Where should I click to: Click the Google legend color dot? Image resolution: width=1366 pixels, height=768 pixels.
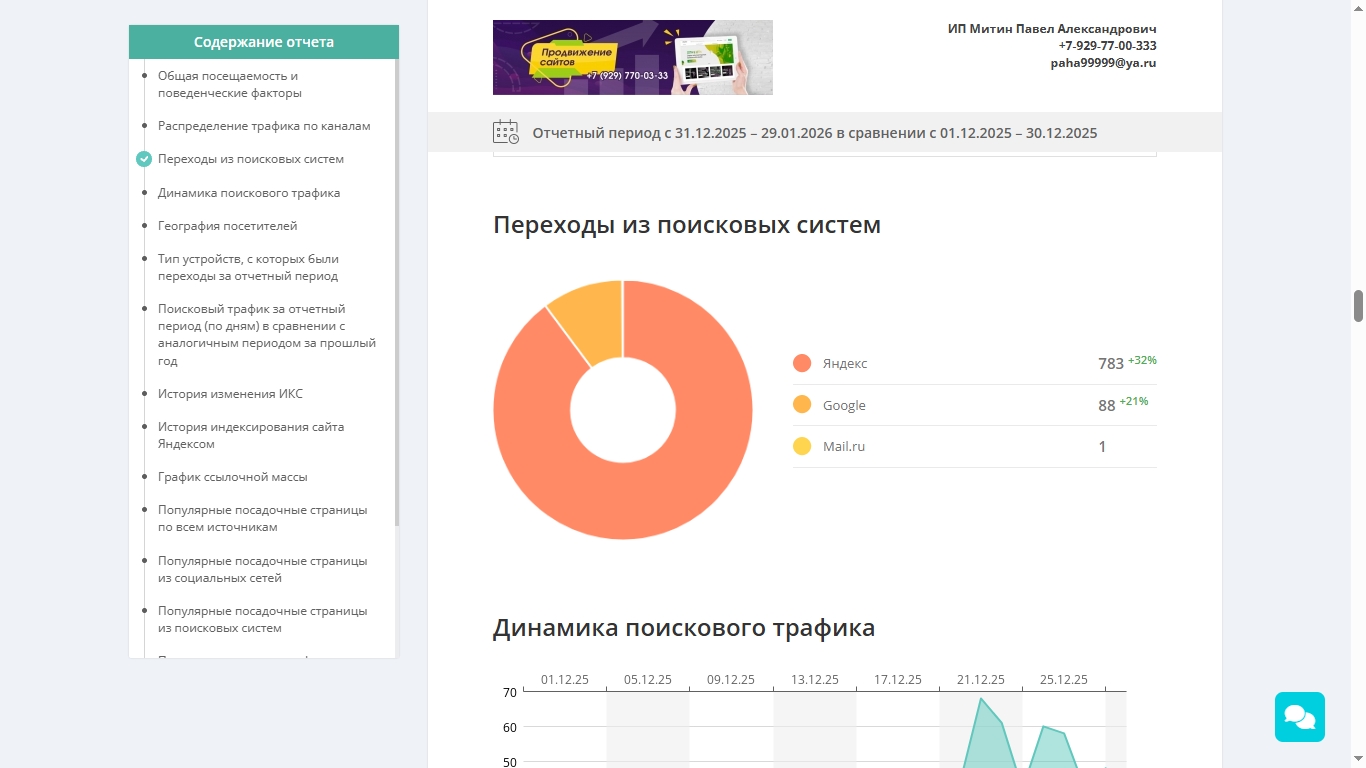(x=802, y=405)
